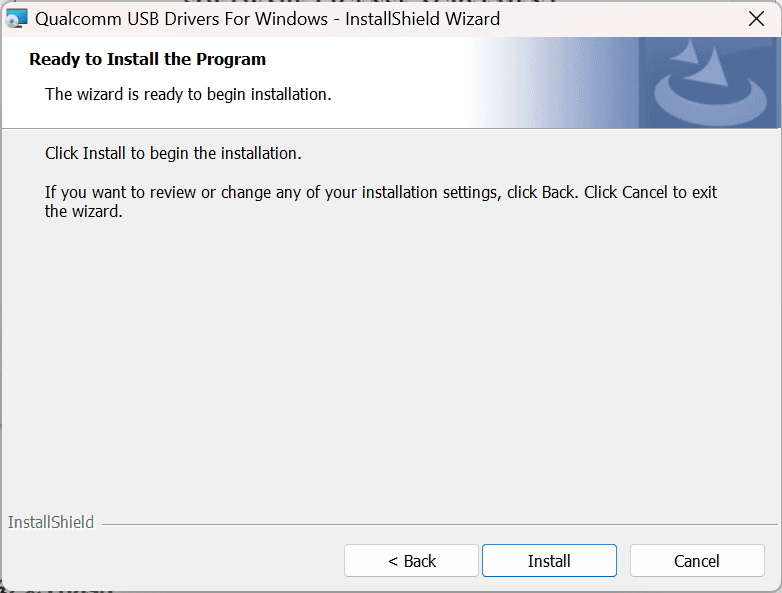
Task: Click the installer icon in the title bar
Action: pos(16,19)
